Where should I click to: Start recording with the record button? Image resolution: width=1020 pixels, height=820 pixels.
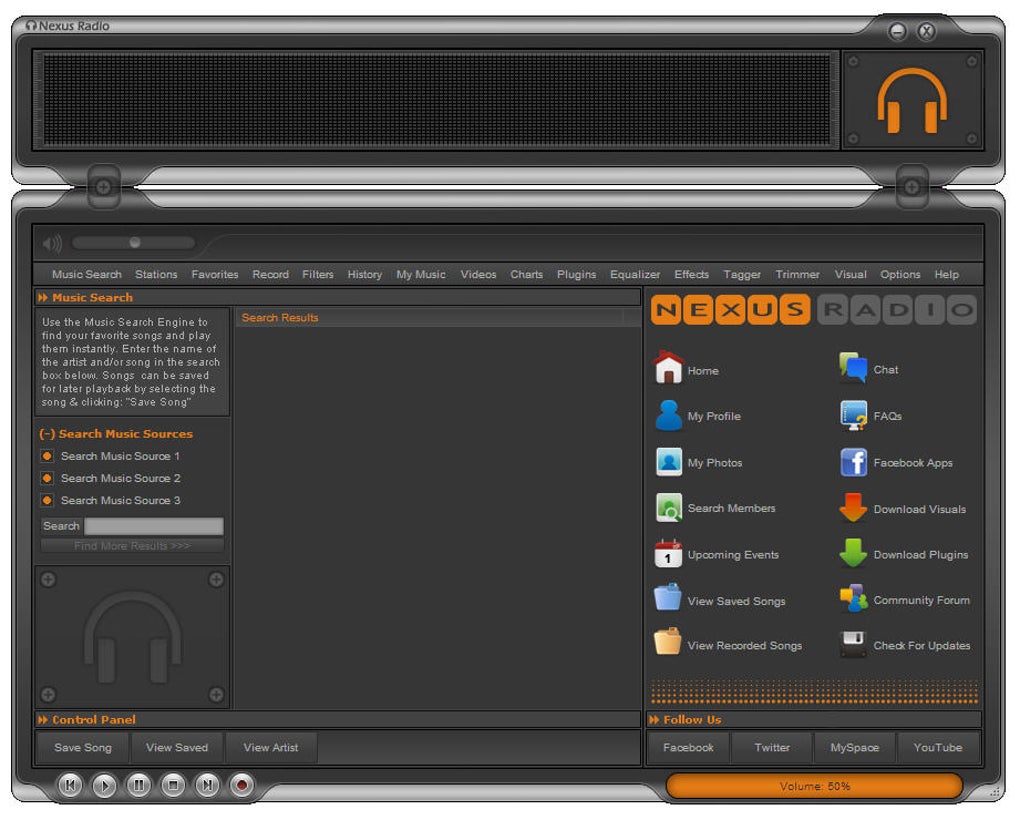coord(241,785)
